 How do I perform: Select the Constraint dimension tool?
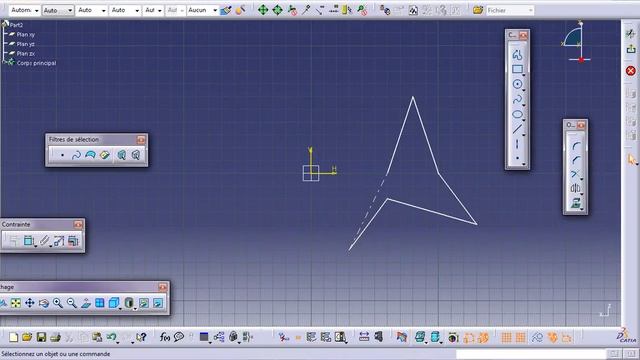pos(29,241)
